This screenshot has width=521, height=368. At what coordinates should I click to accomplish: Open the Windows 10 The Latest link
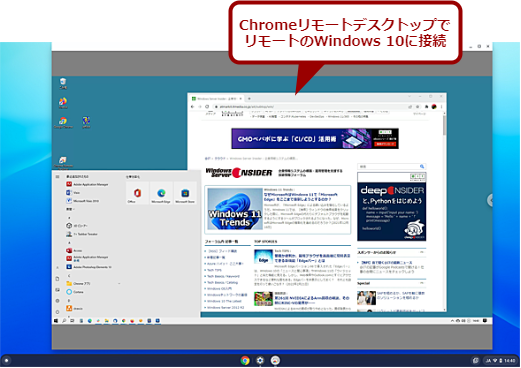click(x=224, y=301)
